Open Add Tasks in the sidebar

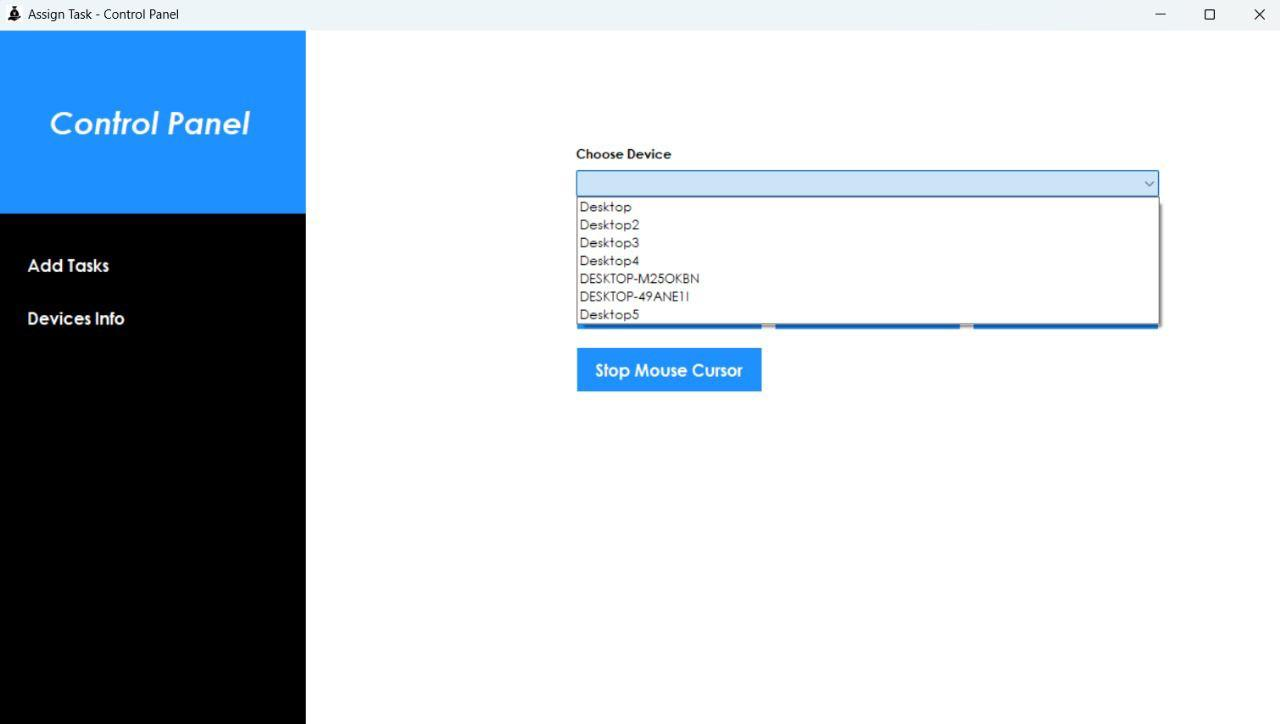(x=68, y=266)
